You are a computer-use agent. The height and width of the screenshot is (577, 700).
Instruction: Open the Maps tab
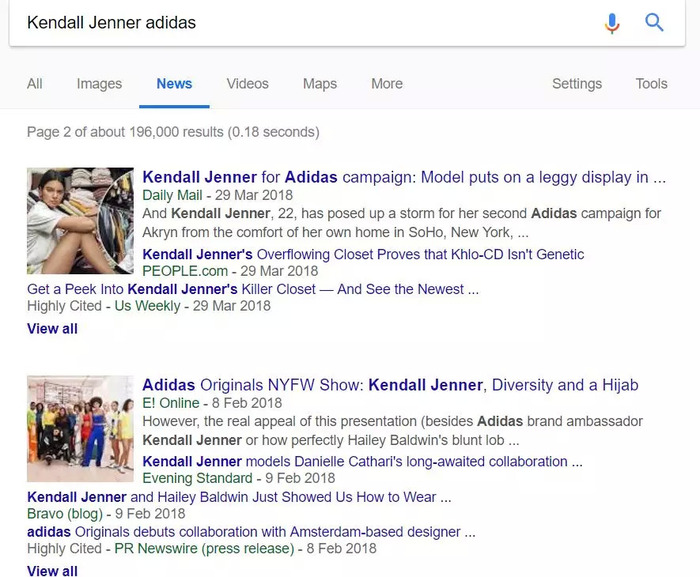pyautogui.click(x=320, y=84)
